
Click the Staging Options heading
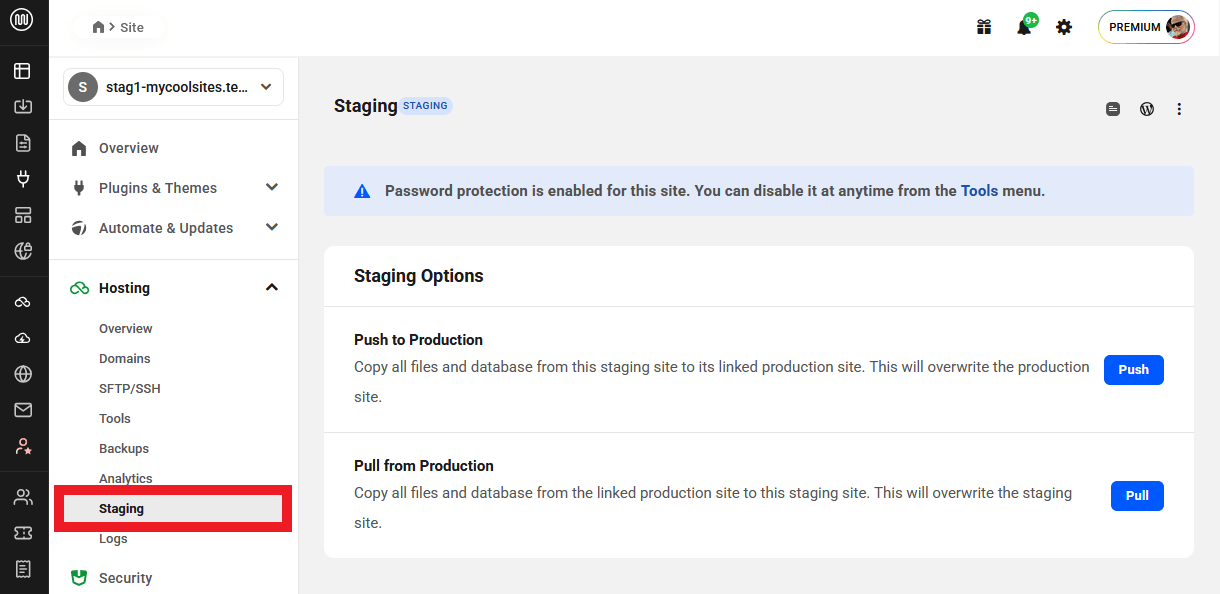click(419, 276)
